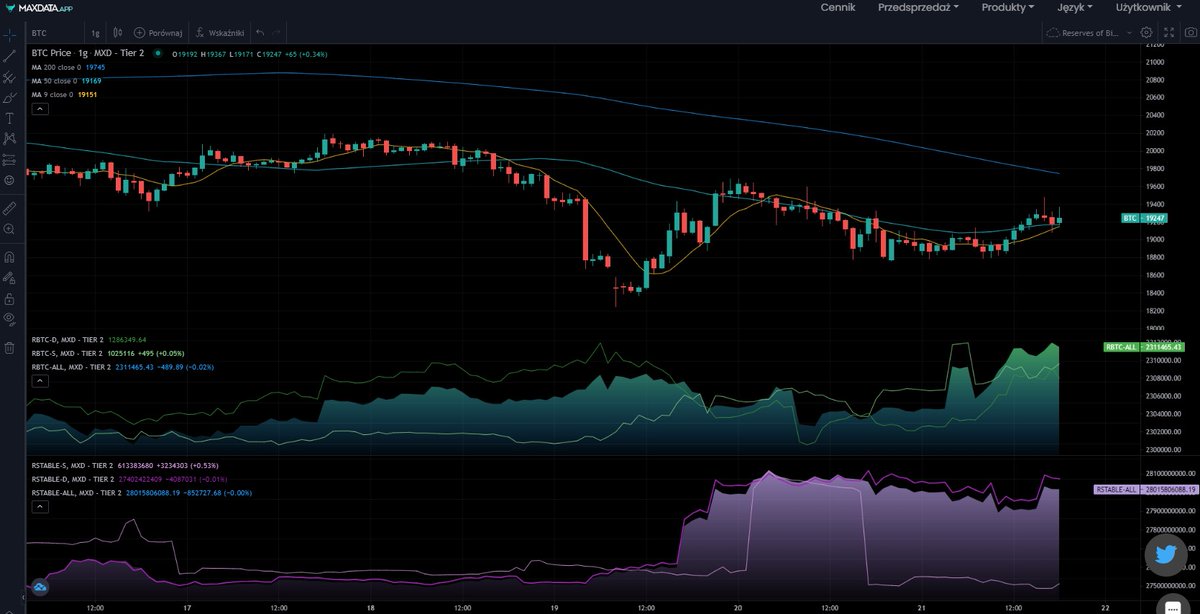The image size is (1200, 614).
Task: Click the RSTABLE-ALL value scale label
Action: coord(1146,489)
